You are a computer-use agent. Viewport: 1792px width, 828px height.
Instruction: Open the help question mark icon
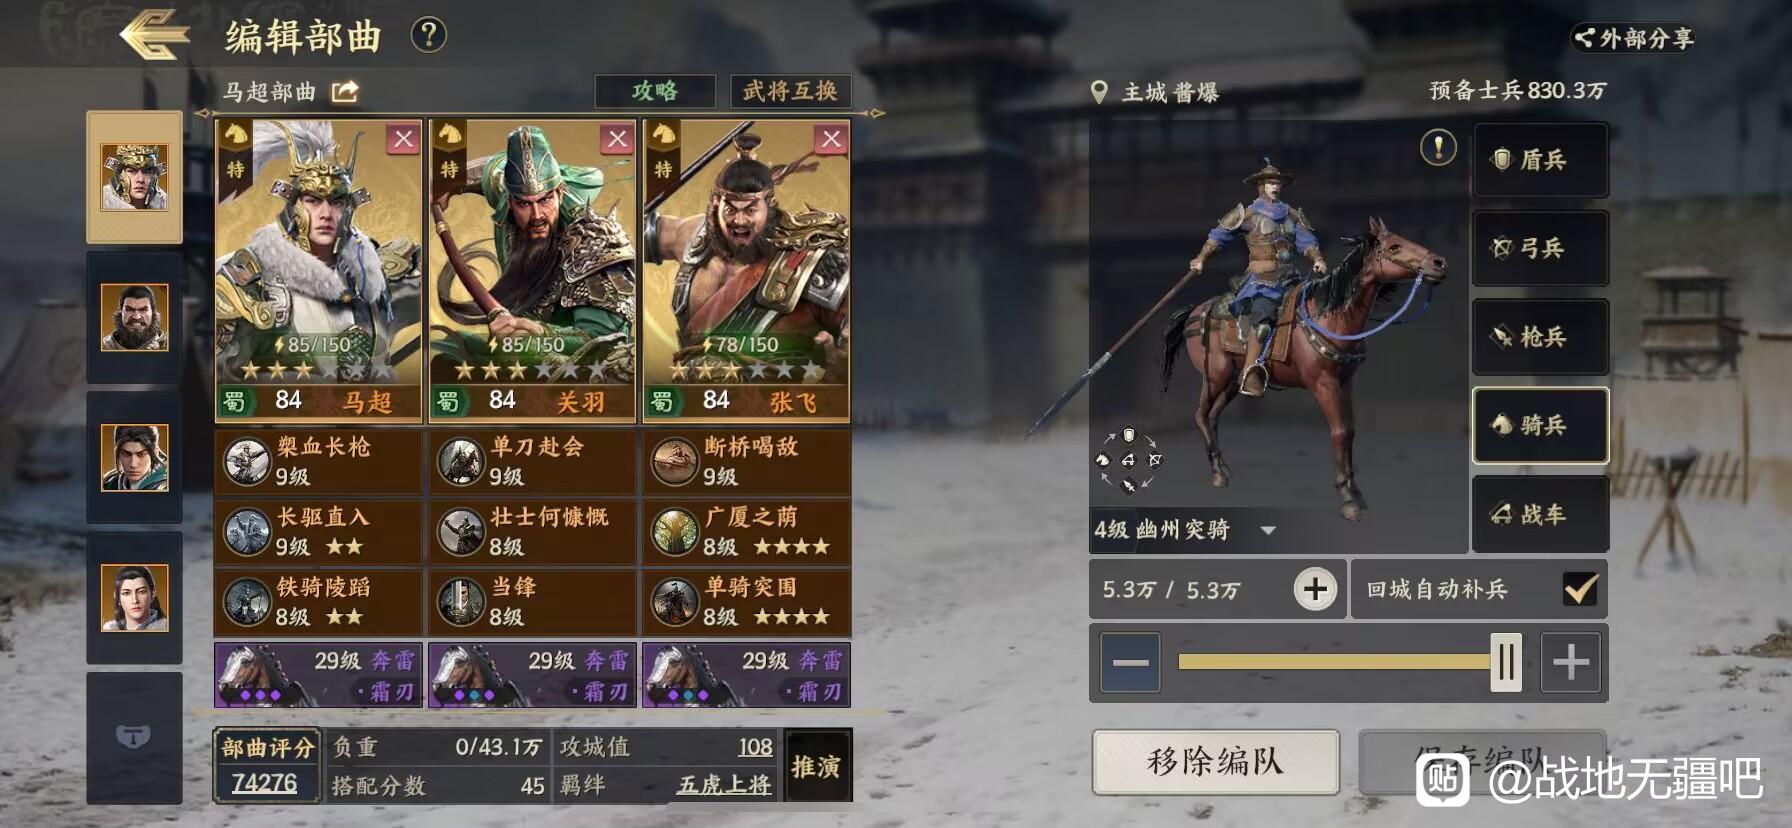pyautogui.click(x=429, y=35)
